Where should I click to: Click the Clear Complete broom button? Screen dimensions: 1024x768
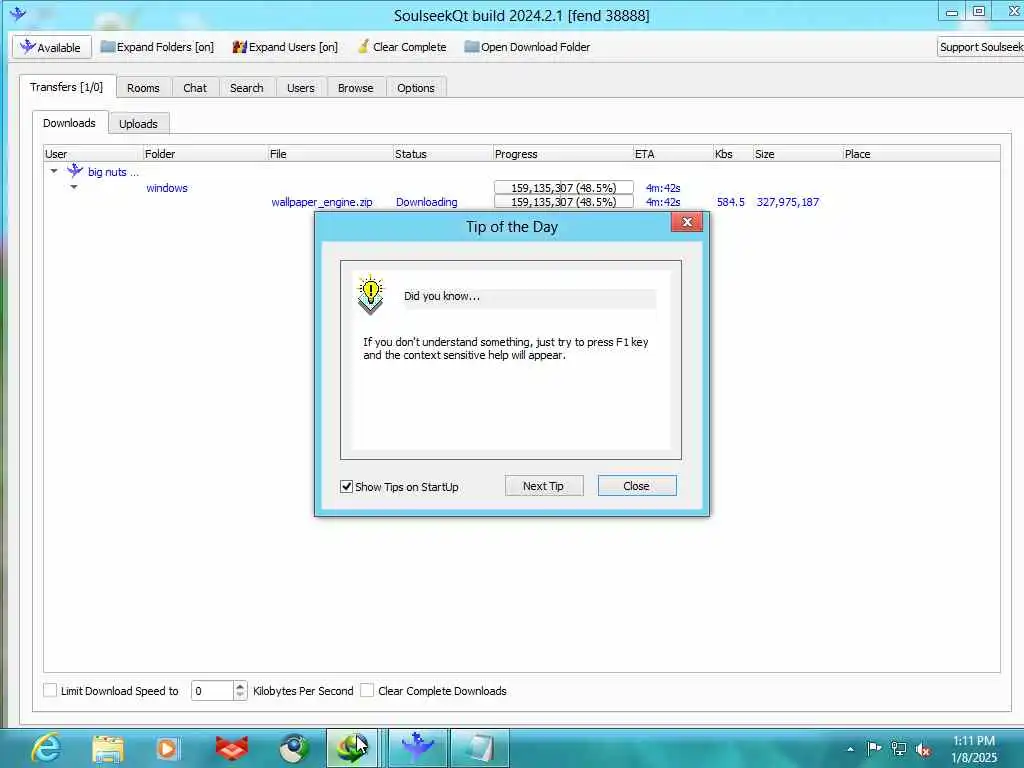click(x=402, y=47)
